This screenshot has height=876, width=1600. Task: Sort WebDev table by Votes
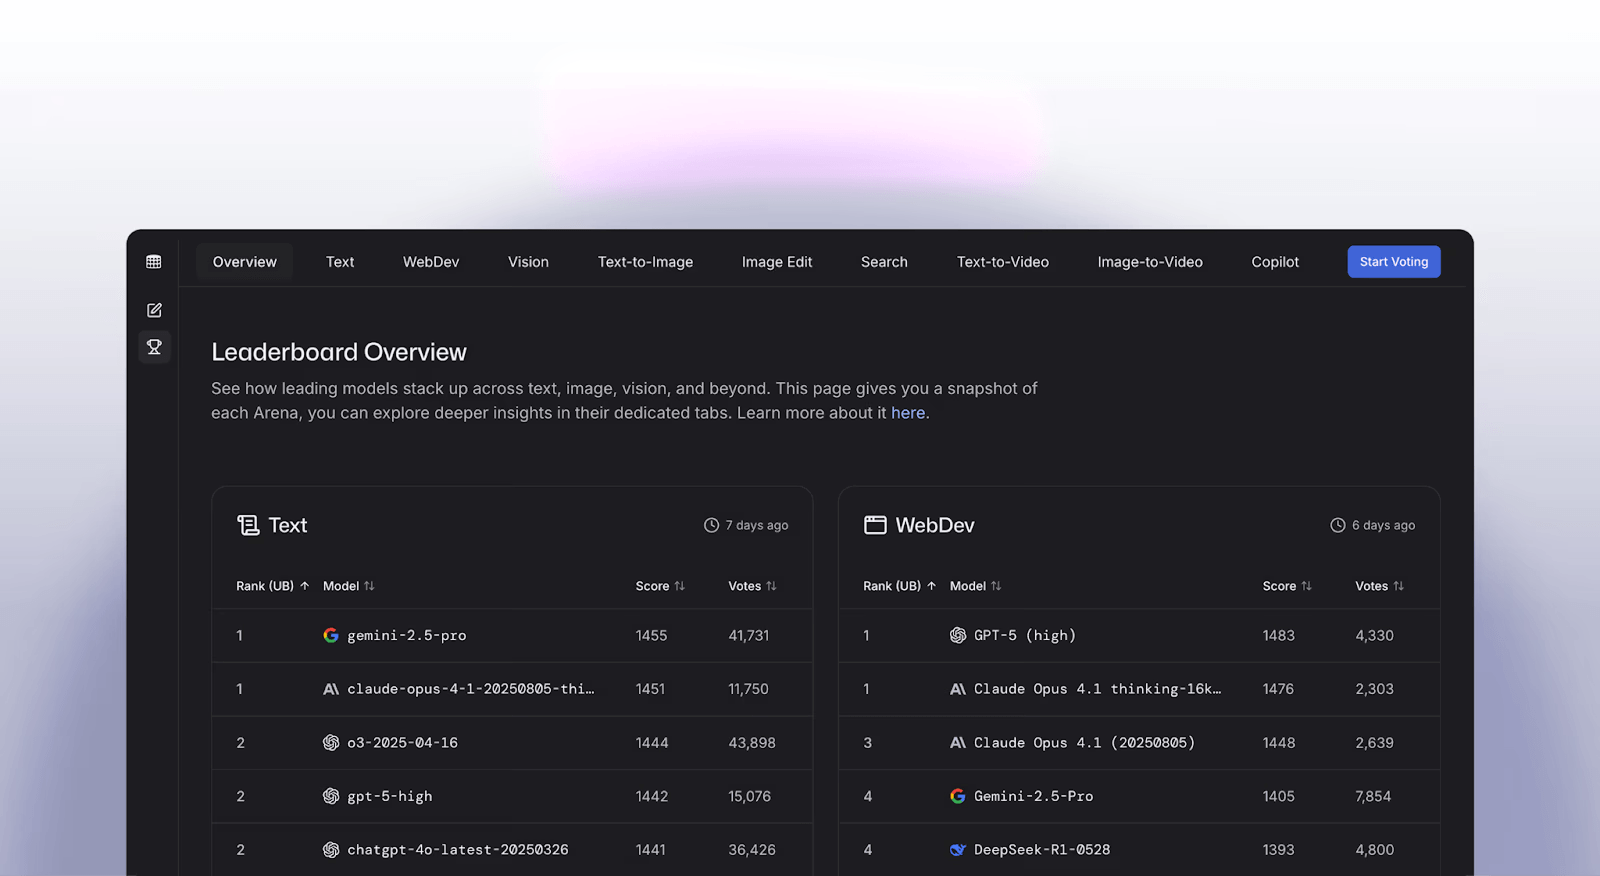(1380, 586)
